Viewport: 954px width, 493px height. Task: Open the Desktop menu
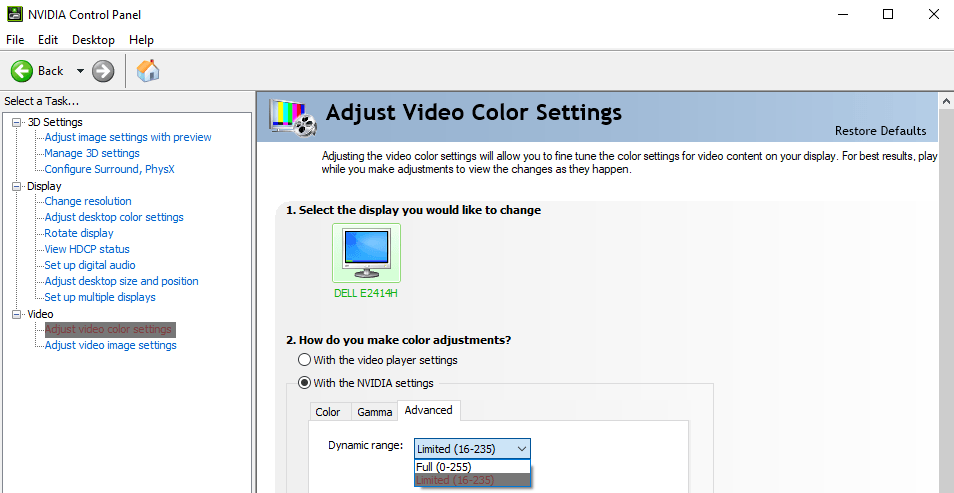point(93,40)
